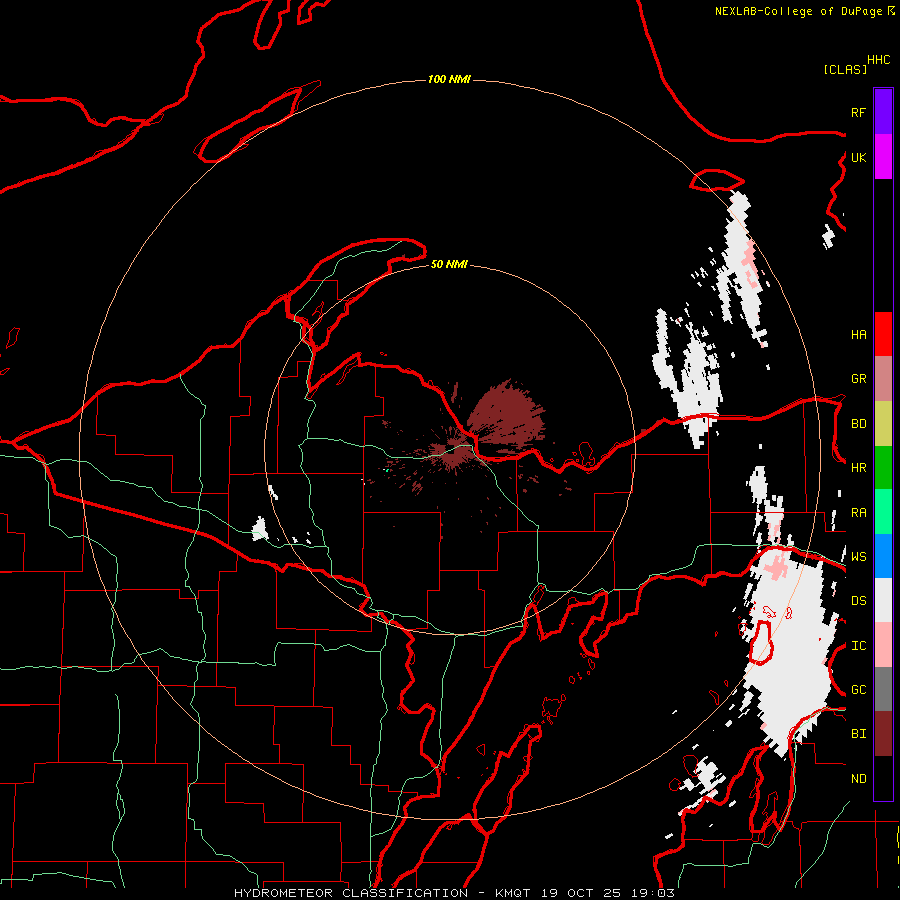Click the ND black legend swatch

pyautogui.click(x=883, y=778)
